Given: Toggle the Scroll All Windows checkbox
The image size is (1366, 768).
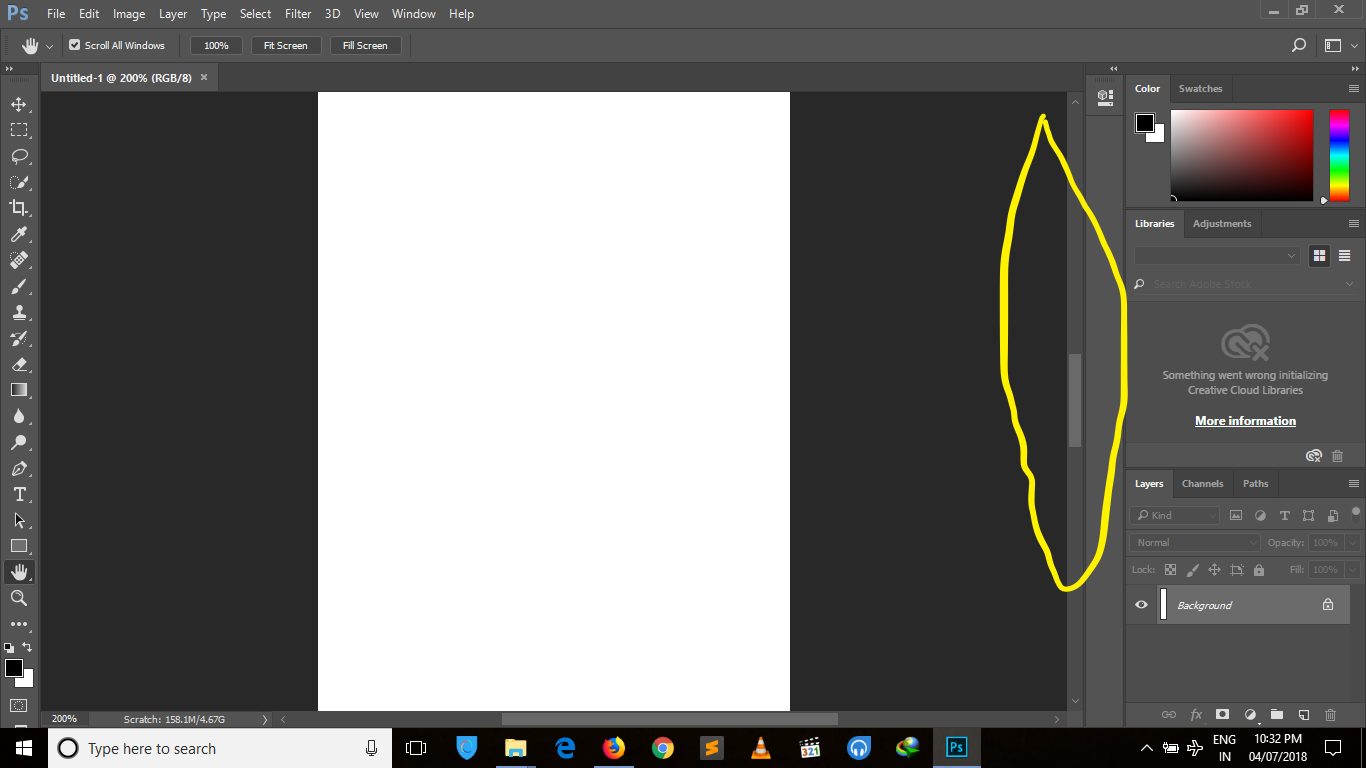Looking at the screenshot, I should 74,45.
